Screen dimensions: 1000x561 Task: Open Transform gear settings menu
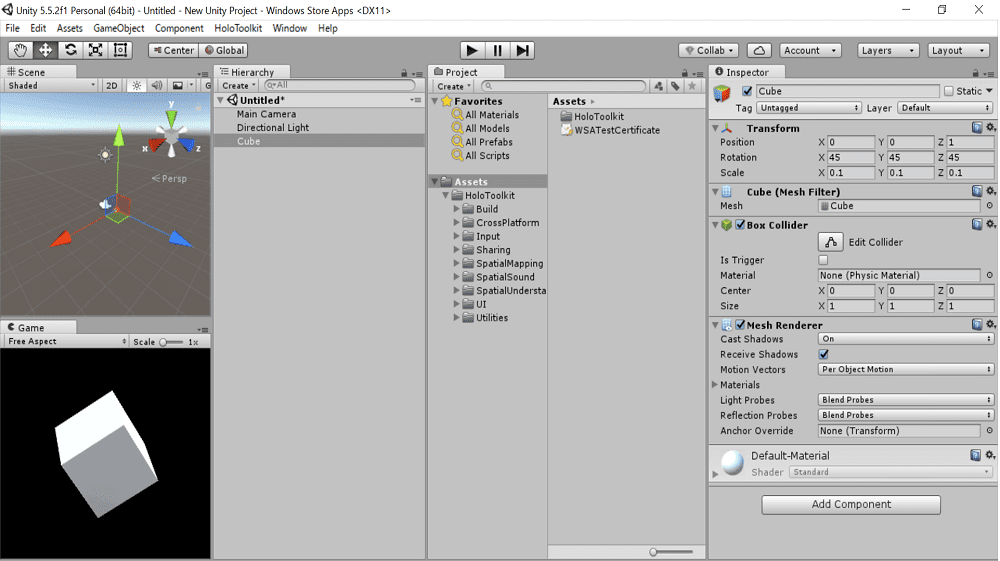click(990, 128)
